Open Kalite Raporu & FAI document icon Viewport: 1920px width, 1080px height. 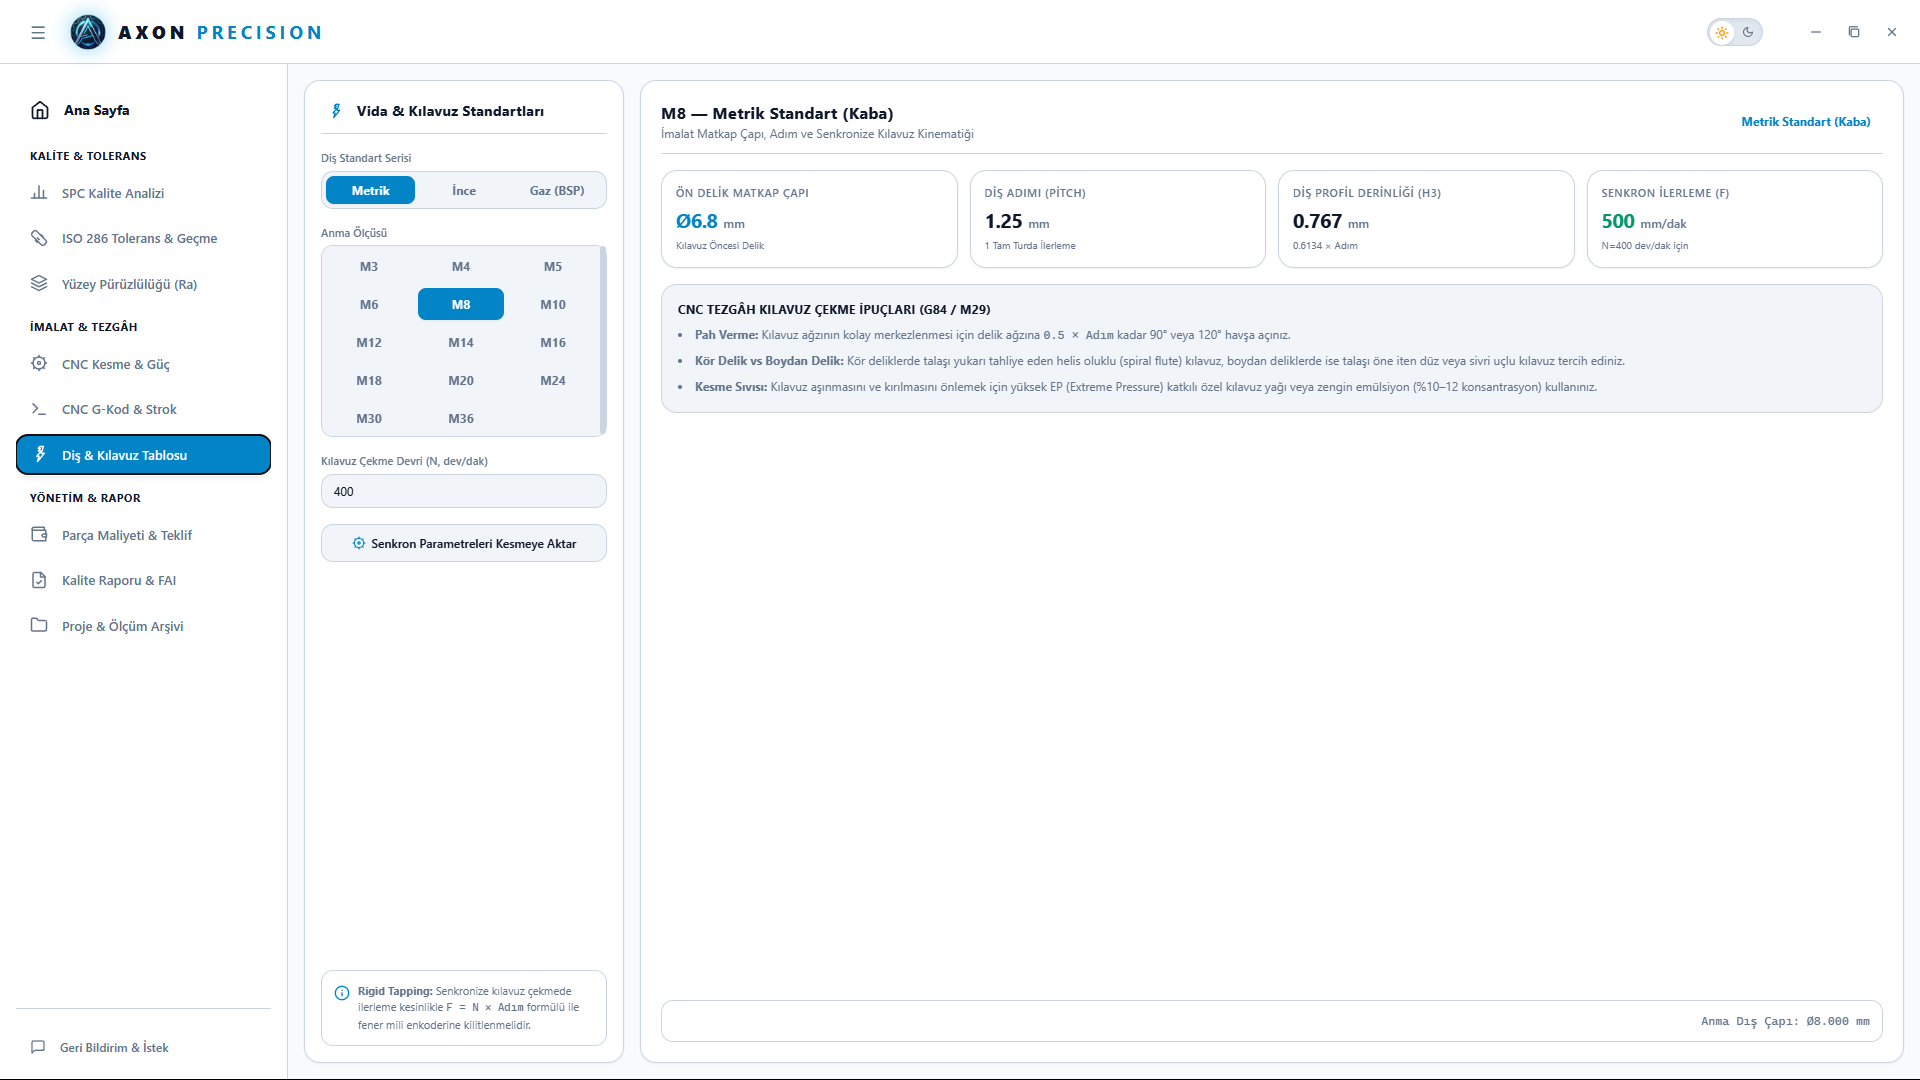[39, 580]
